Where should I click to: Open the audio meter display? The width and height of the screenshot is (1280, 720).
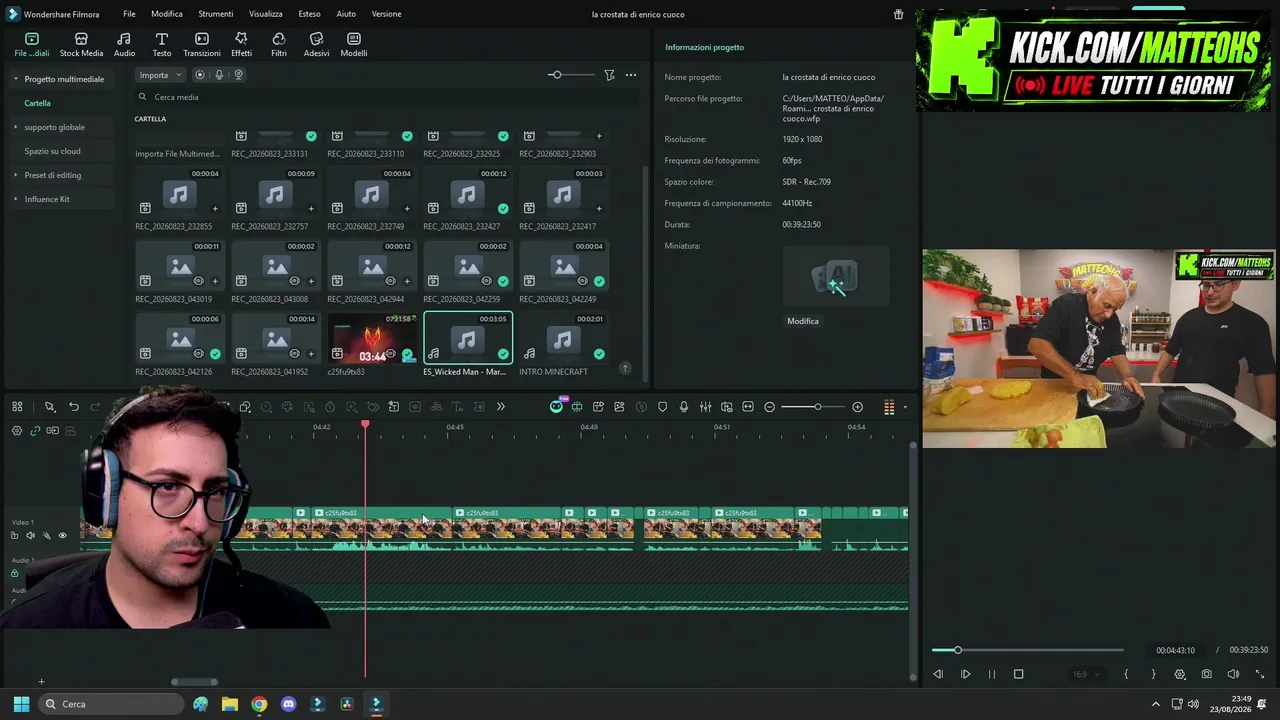click(889, 407)
